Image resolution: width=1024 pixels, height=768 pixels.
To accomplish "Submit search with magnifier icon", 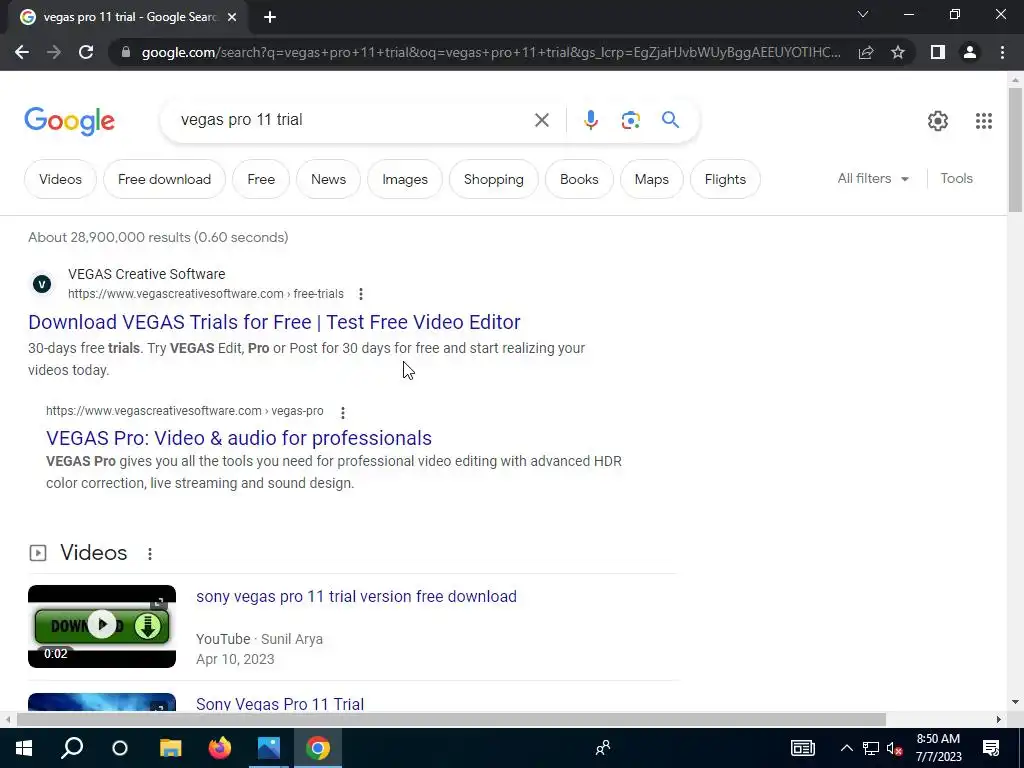I will tap(670, 120).
